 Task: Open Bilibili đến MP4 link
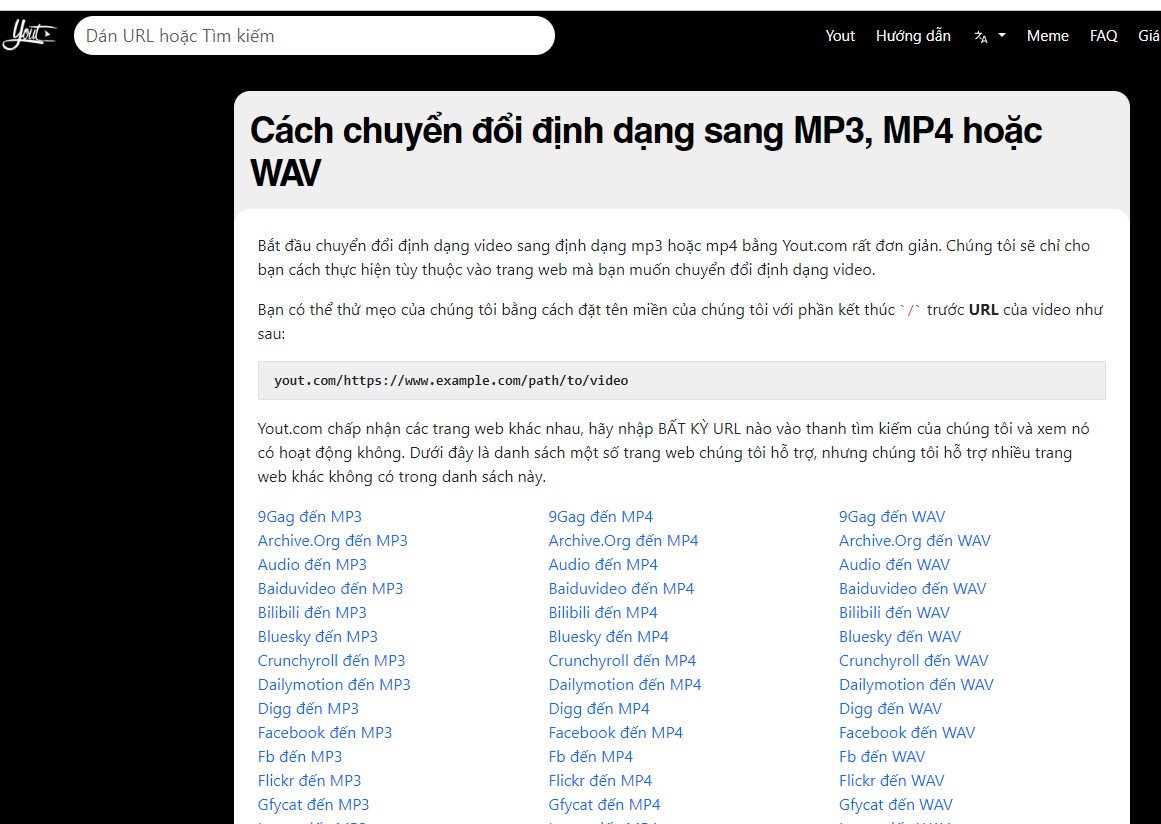(603, 612)
